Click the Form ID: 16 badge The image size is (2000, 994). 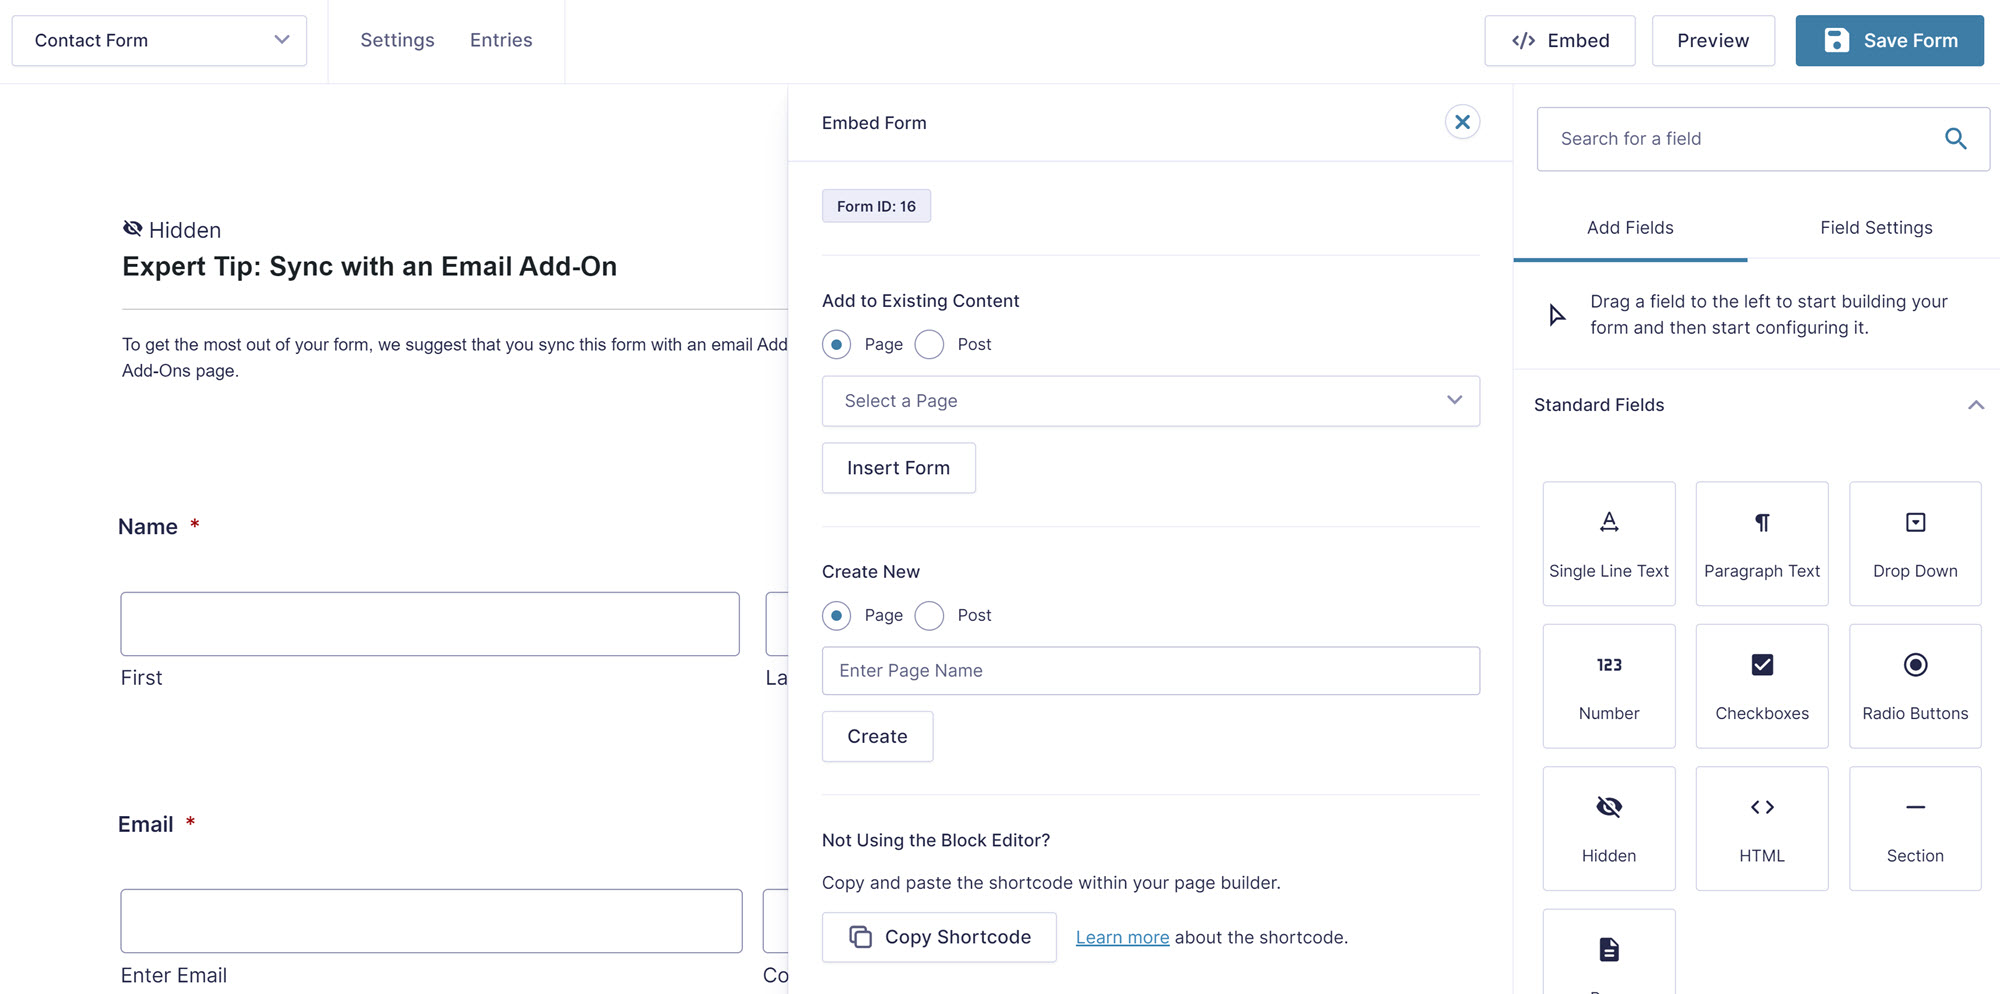point(876,206)
